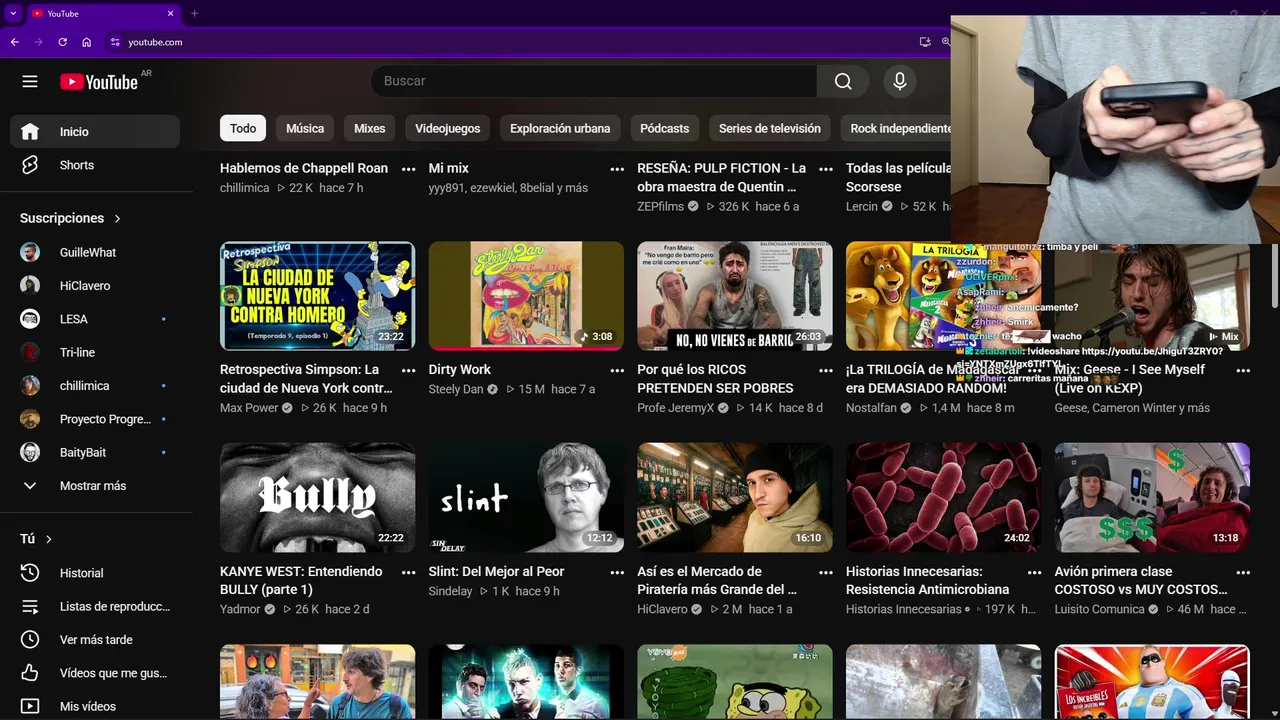Start voice search with microphone

coord(900,82)
